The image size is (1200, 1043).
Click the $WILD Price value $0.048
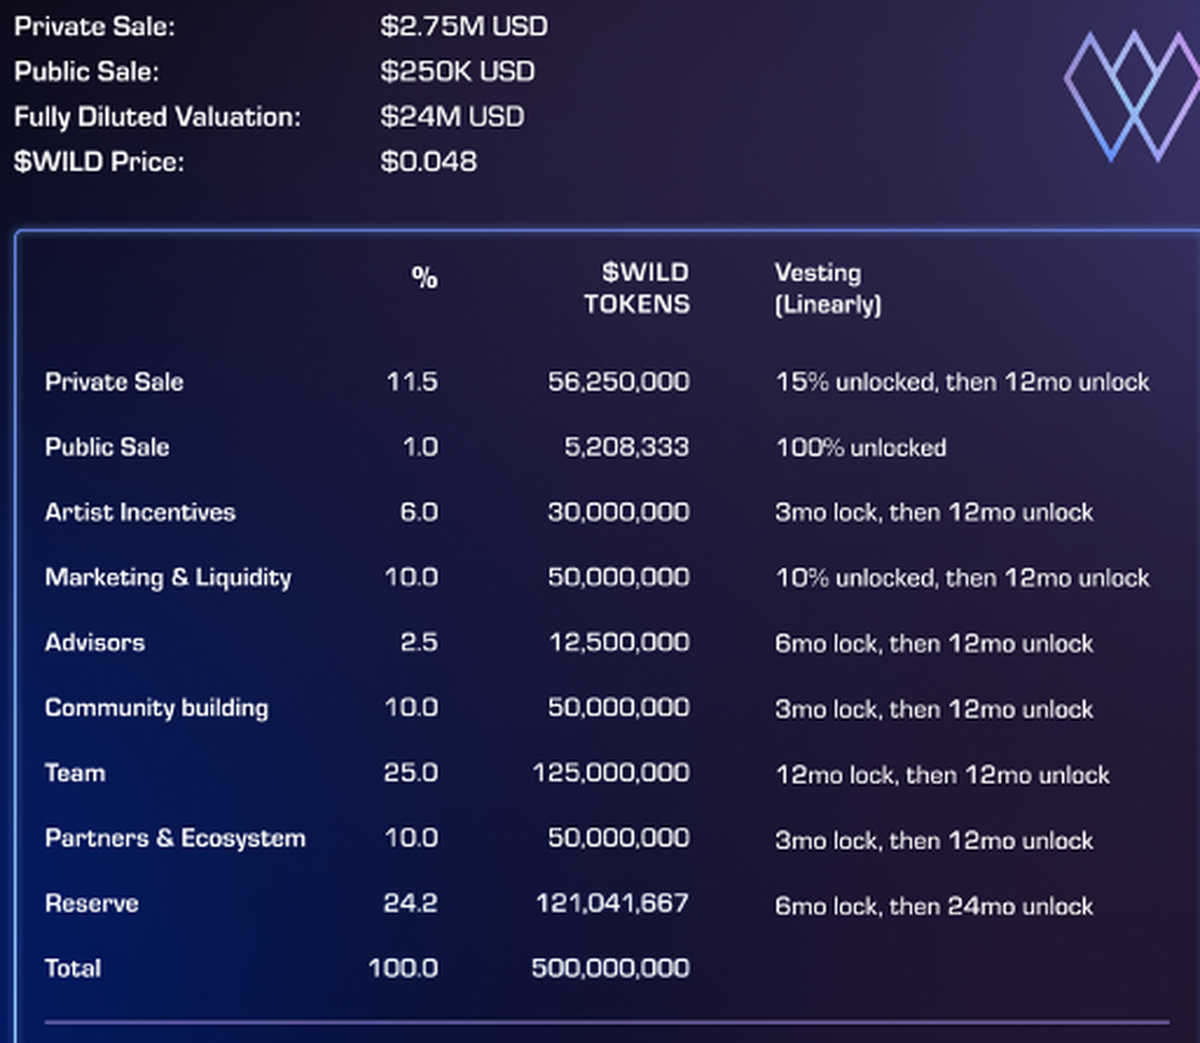(428, 162)
